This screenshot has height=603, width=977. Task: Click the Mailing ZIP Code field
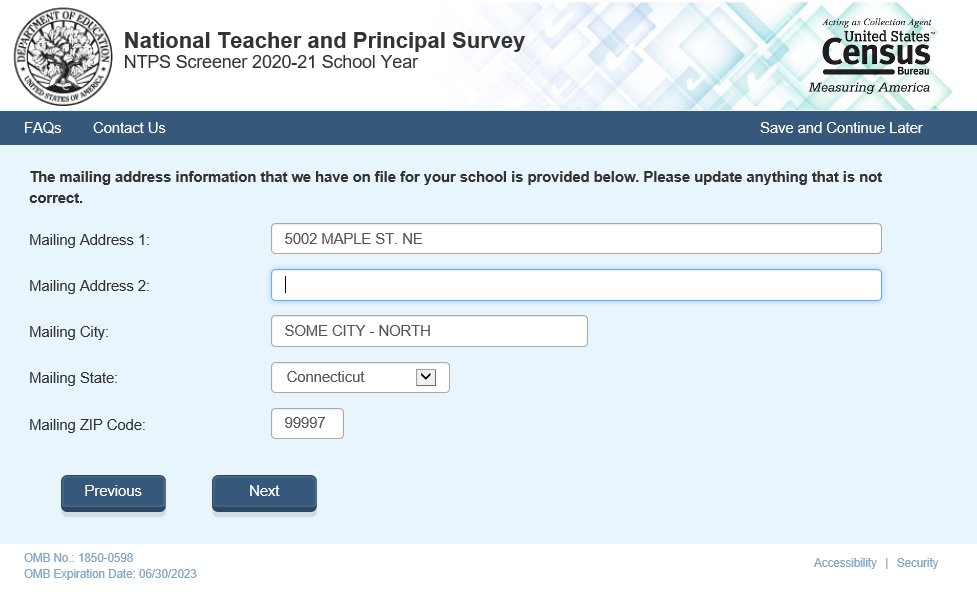(x=307, y=423)
